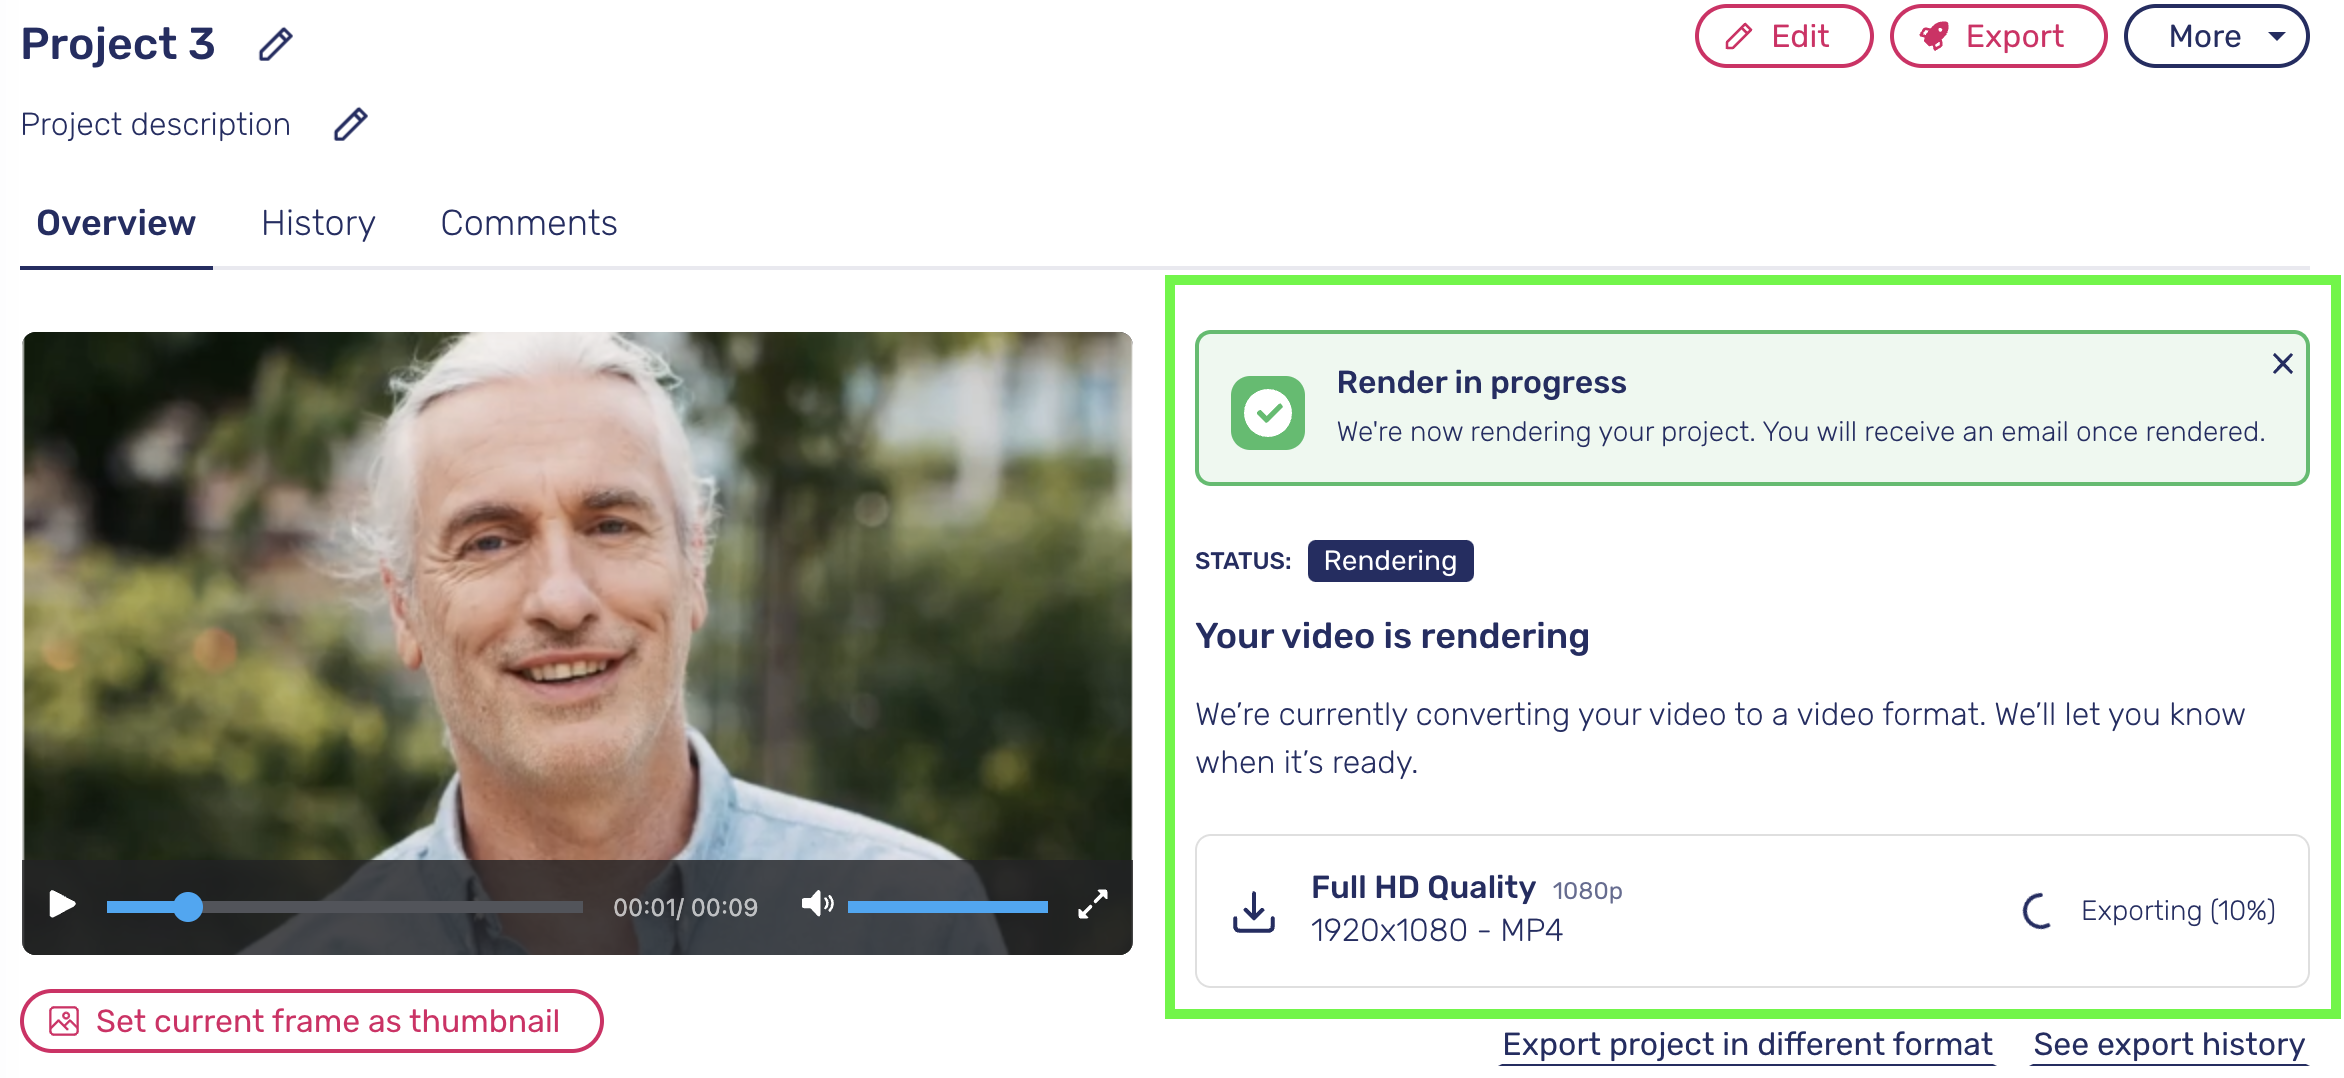Open the Edit button with pencil

click(x=1783, y=37)
